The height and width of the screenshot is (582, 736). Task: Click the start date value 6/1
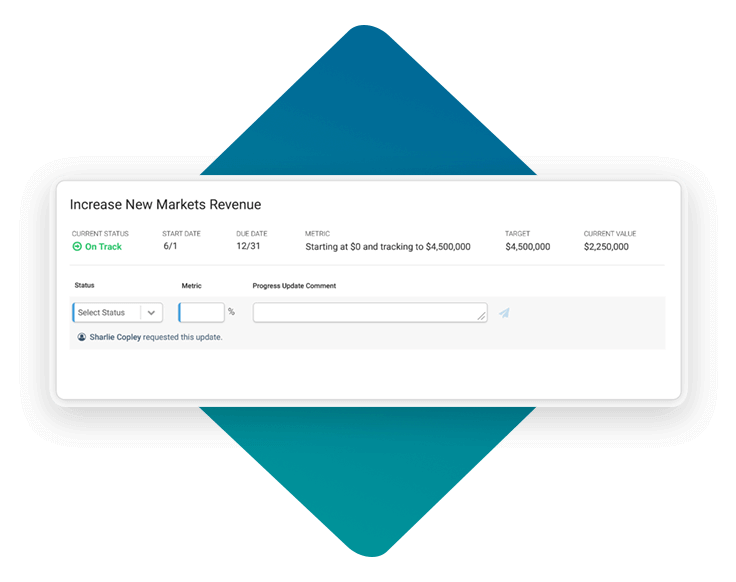point(170,246)
